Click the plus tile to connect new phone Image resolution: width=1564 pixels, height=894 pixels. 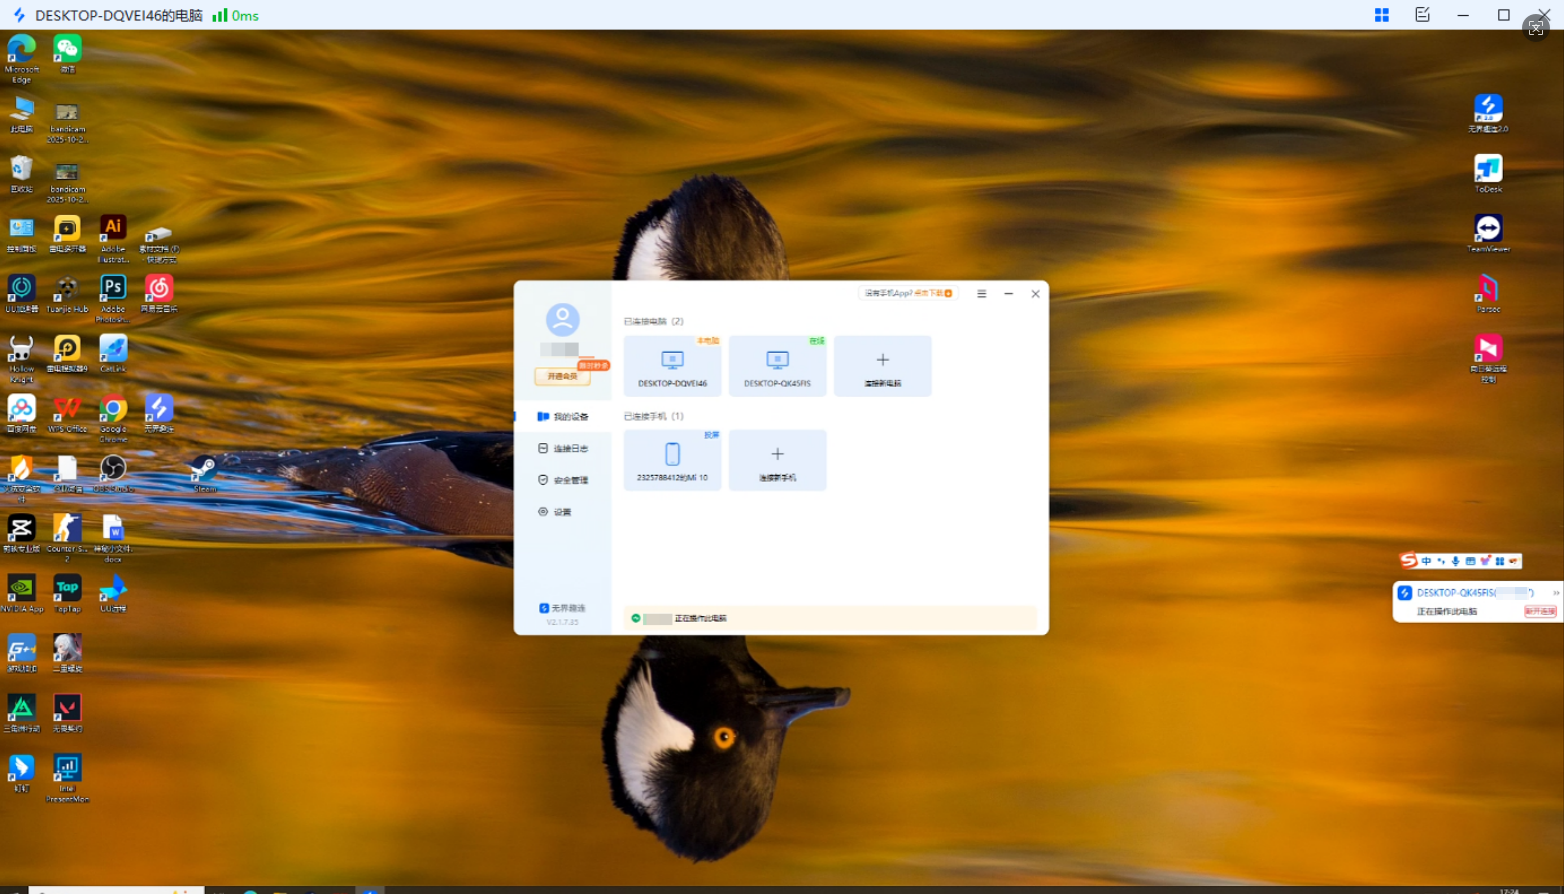777,460
